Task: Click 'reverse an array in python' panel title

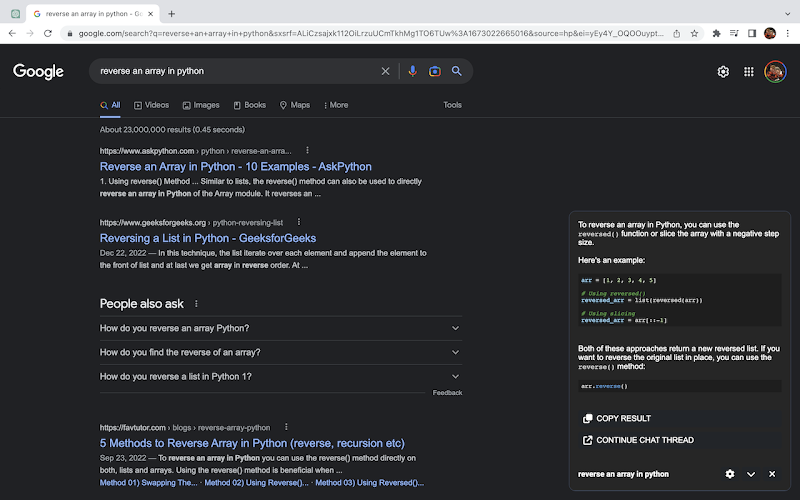Action: point(623,474)
